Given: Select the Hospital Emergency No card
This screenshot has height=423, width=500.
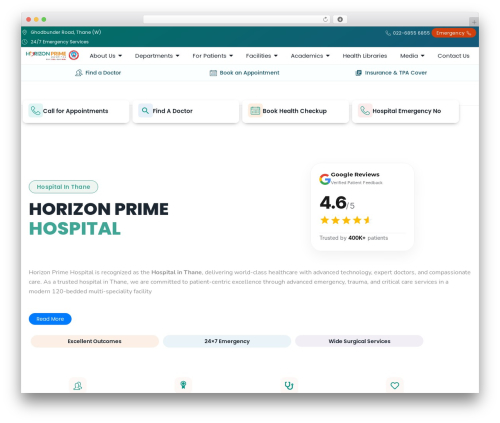Looking at the screenshot, I should tap(406, 111).
